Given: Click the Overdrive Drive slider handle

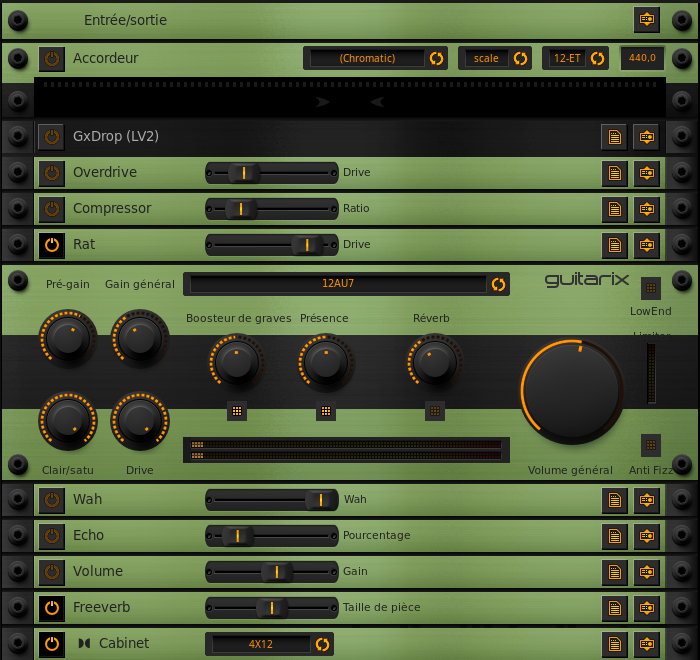Looking at the screenshot, I should click(x=244, y=173).
